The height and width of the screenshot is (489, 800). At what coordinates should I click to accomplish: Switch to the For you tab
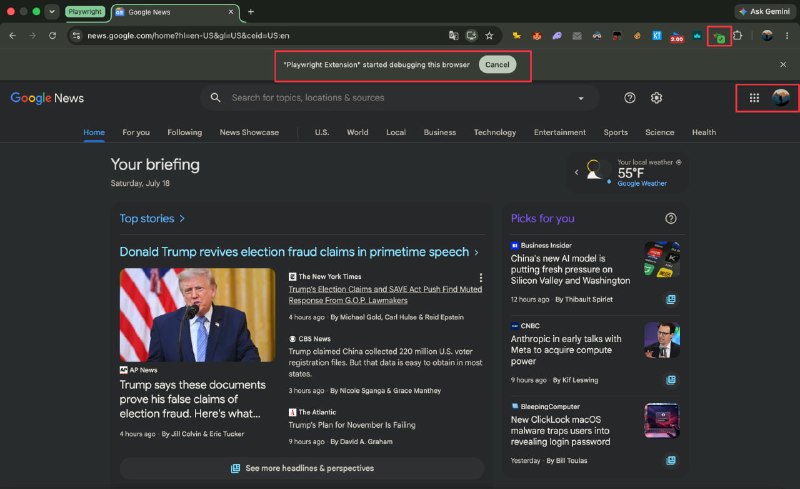coord(136,132)
